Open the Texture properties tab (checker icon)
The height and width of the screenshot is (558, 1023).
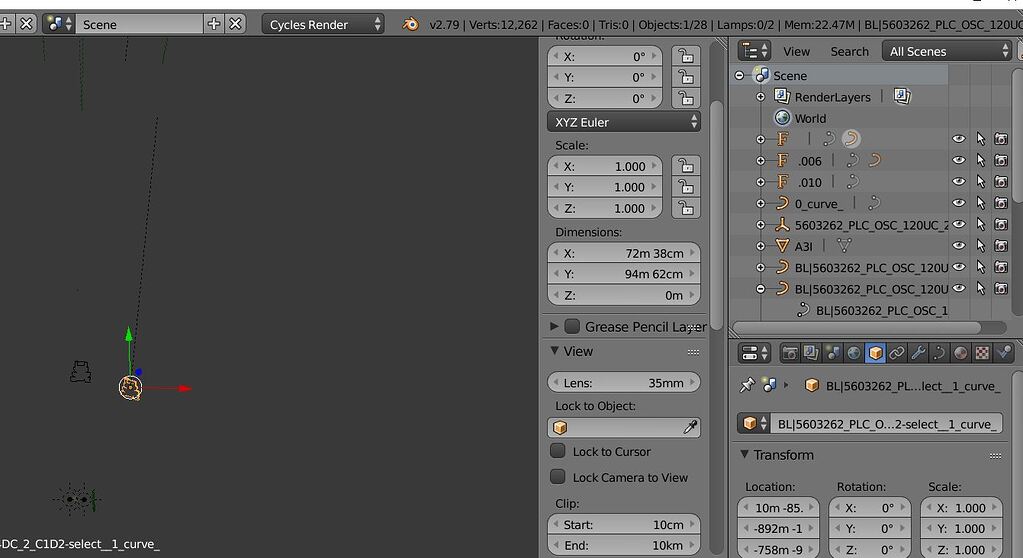coord(982,353)
